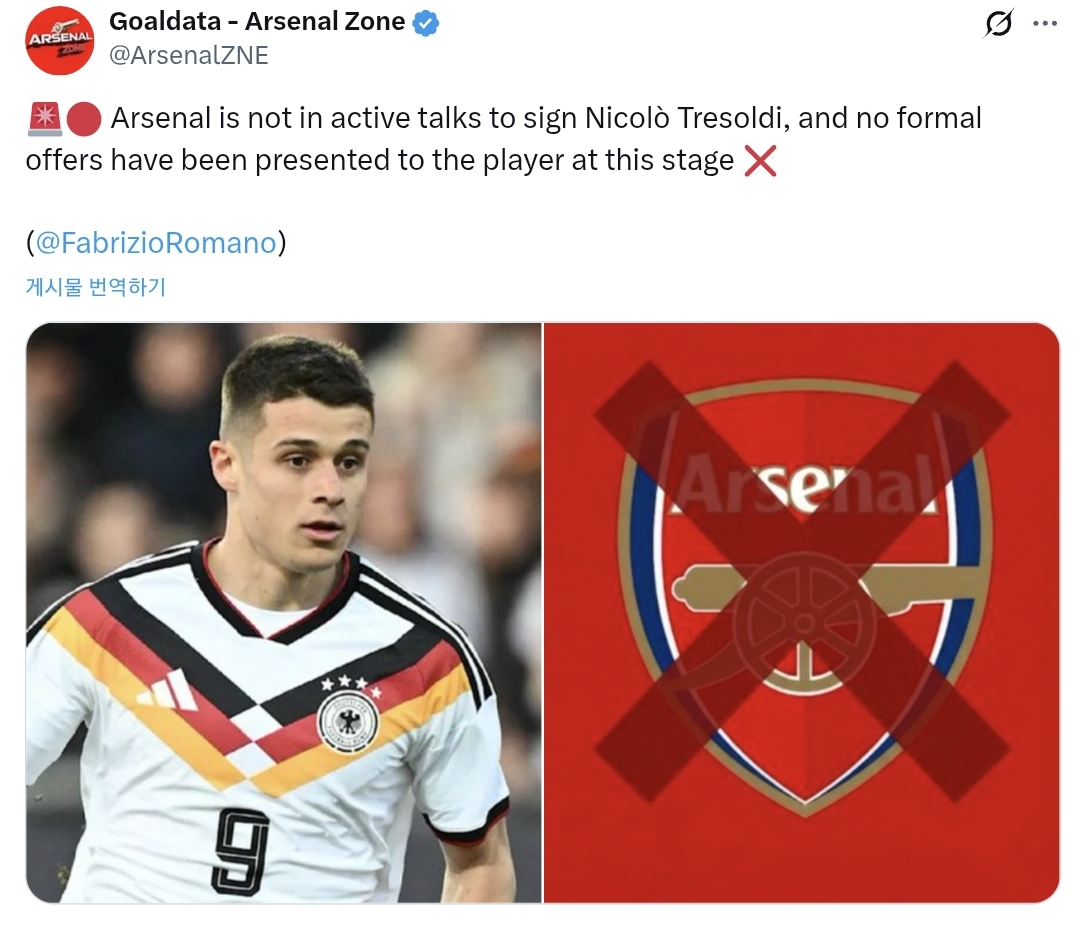Click the blue verified checkmark badge

[427, 23]
